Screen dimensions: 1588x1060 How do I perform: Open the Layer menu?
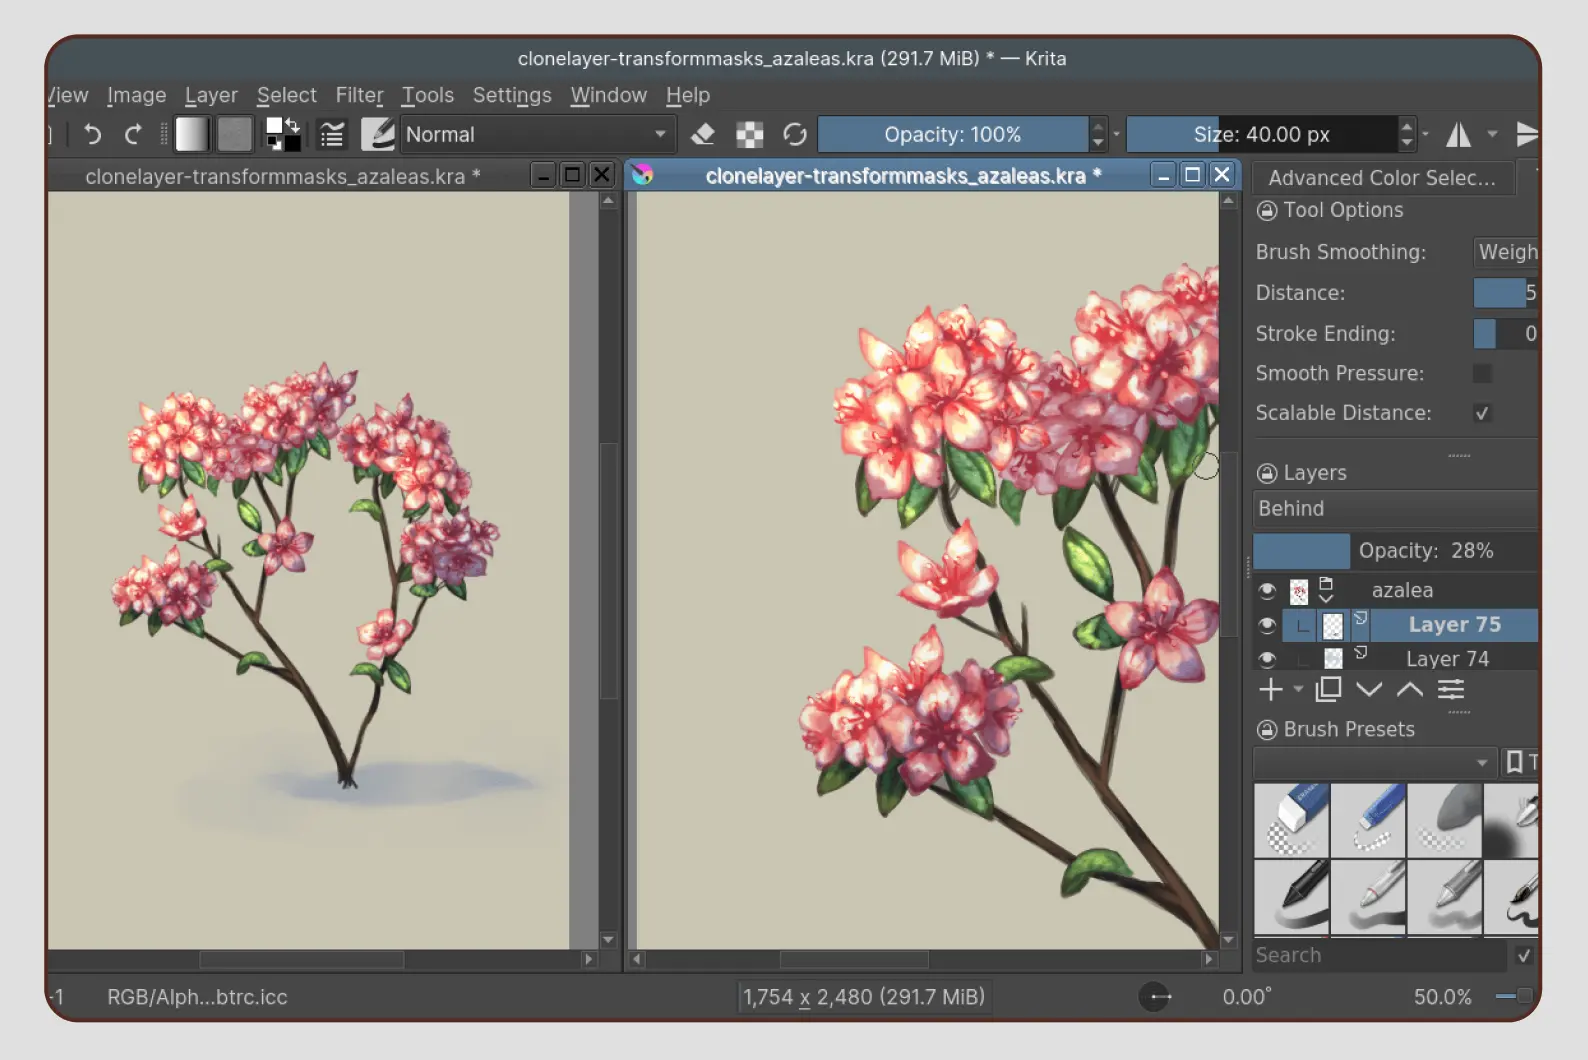211,95
